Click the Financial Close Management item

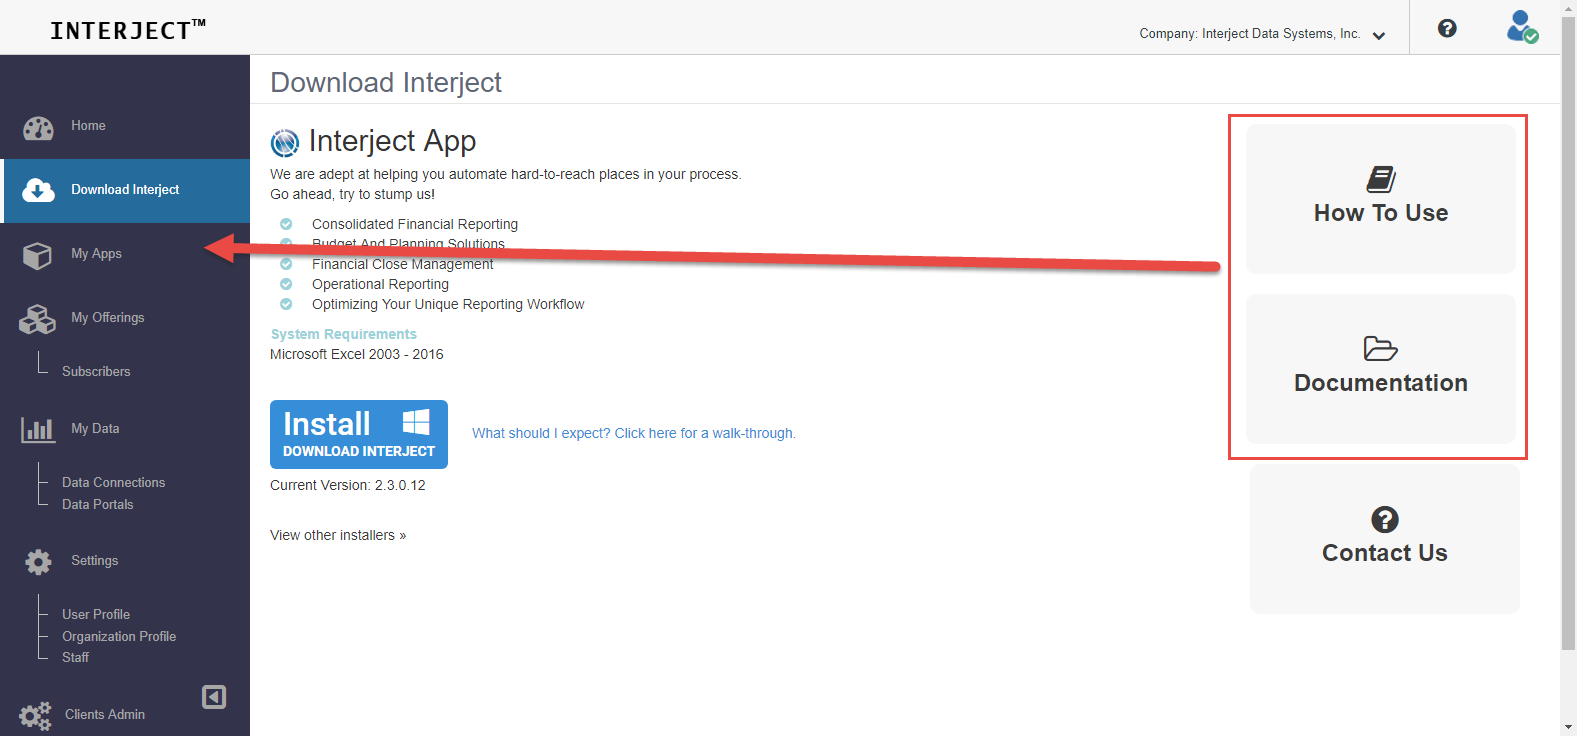coord(403,264)
